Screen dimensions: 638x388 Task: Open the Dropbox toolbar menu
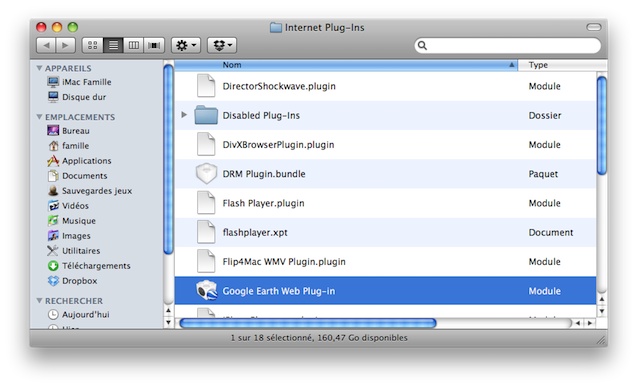222,45
